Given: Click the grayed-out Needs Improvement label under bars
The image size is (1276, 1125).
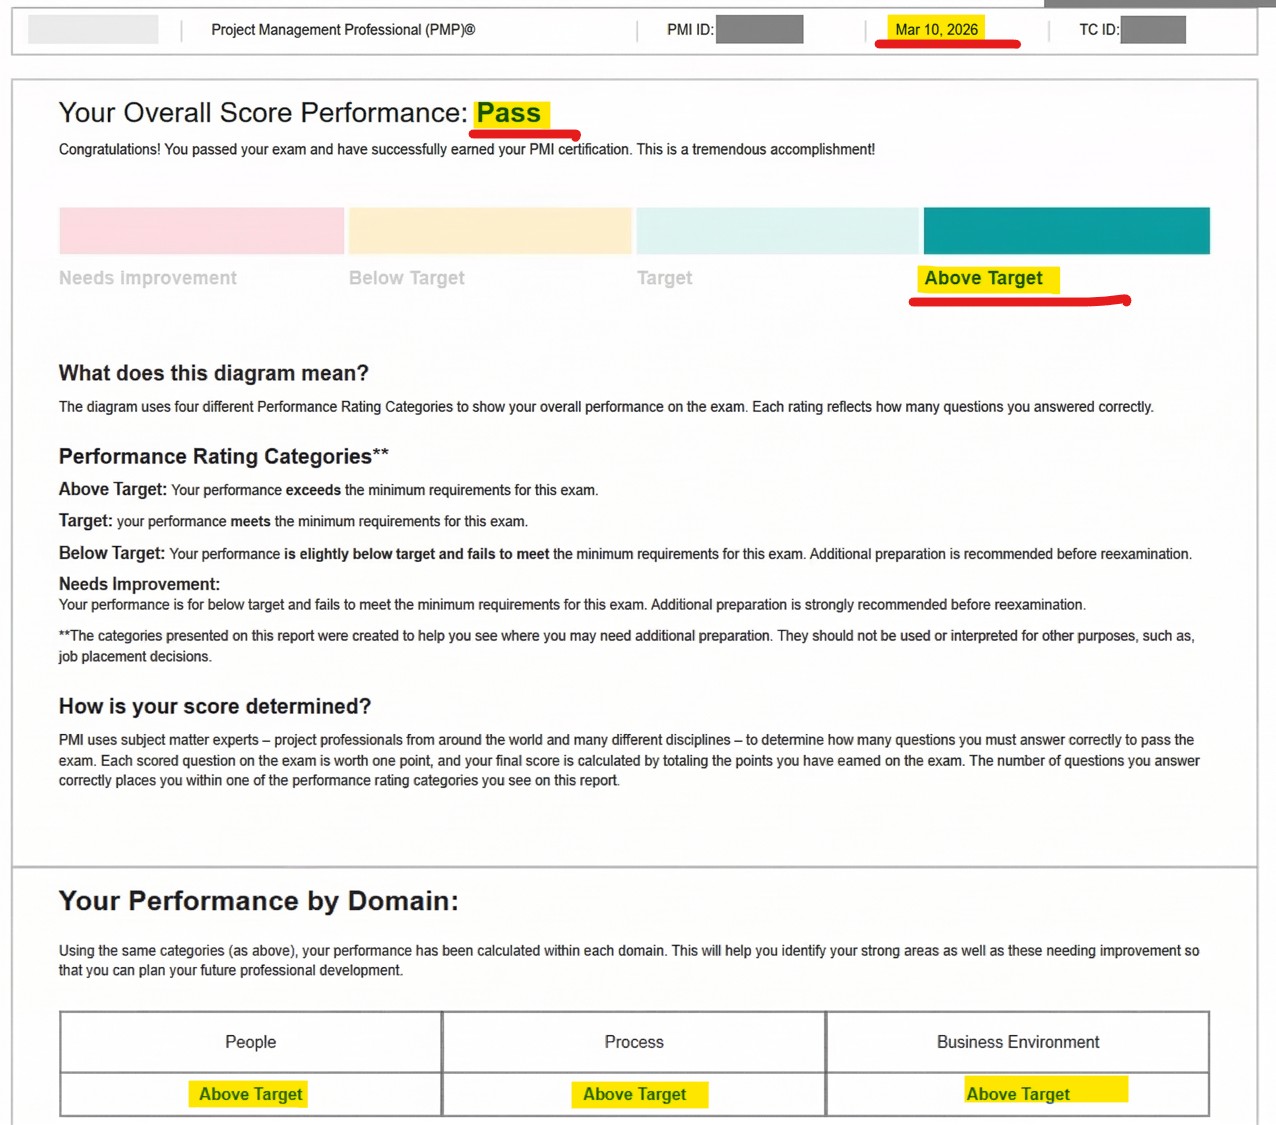Looking at the screenshot, I should click(148, 278).
